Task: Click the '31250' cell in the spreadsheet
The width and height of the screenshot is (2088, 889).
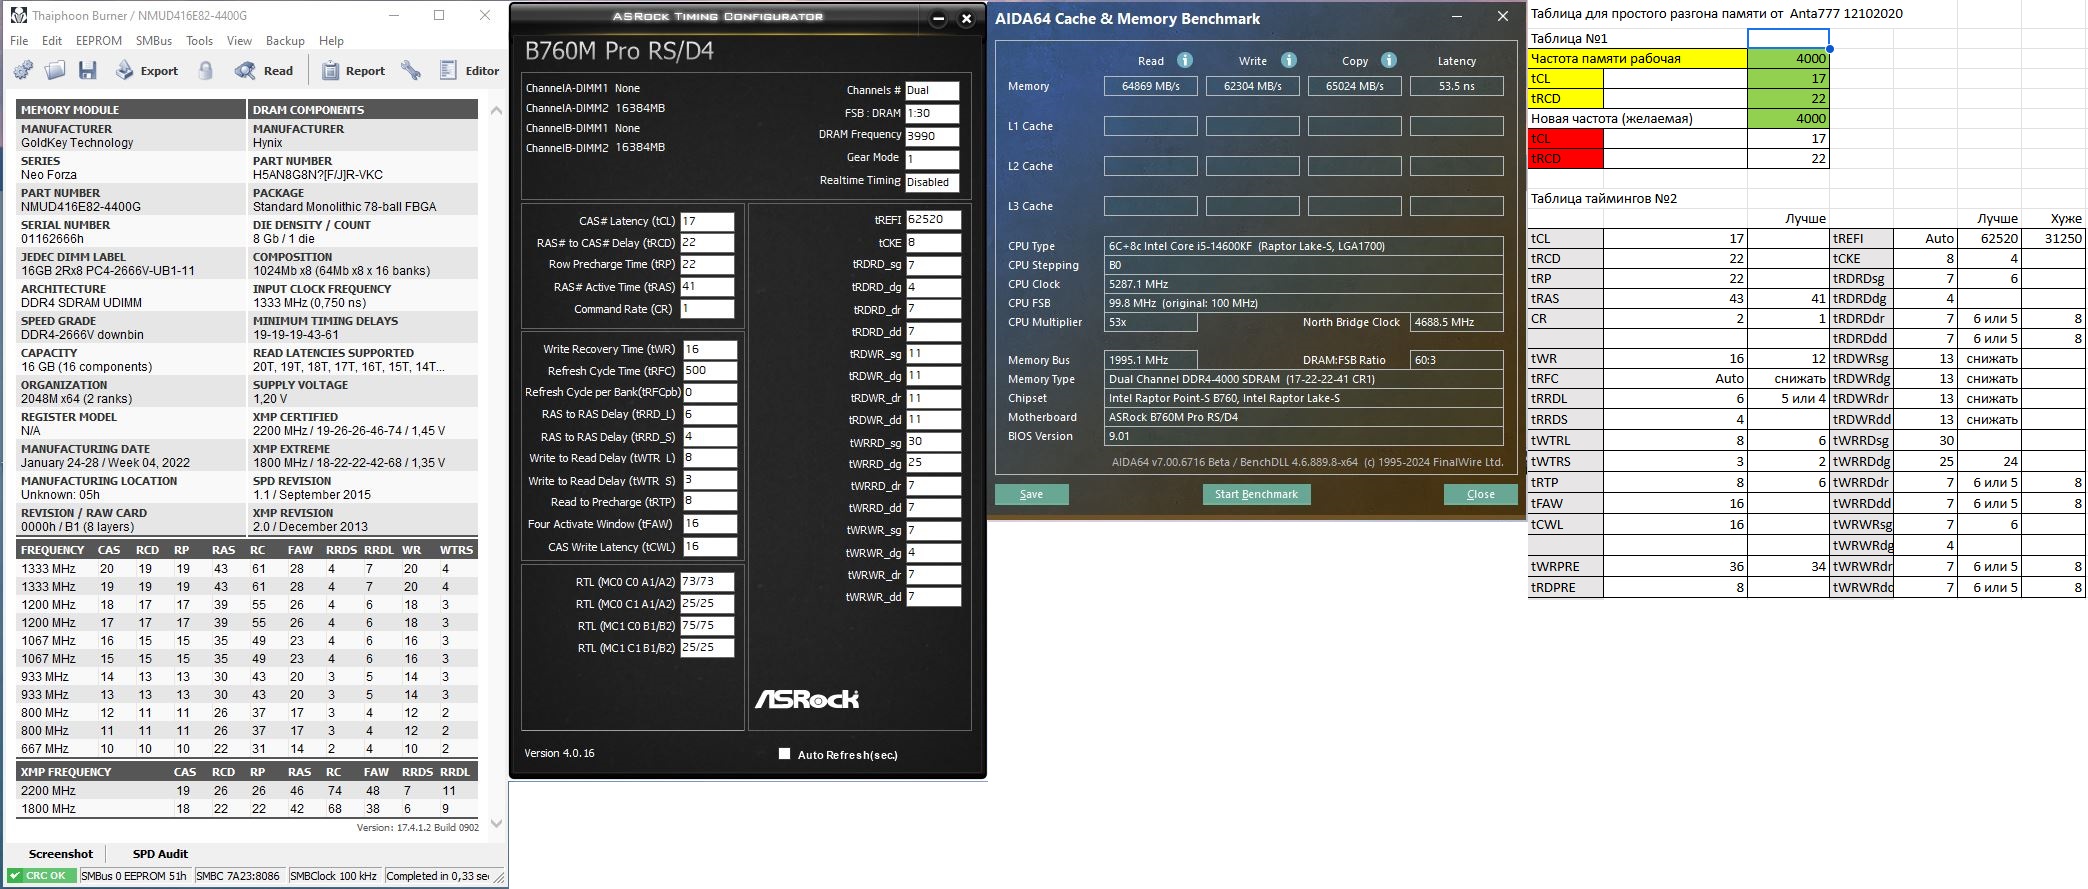Action: pyautogui.click(x=2055, y=238)
